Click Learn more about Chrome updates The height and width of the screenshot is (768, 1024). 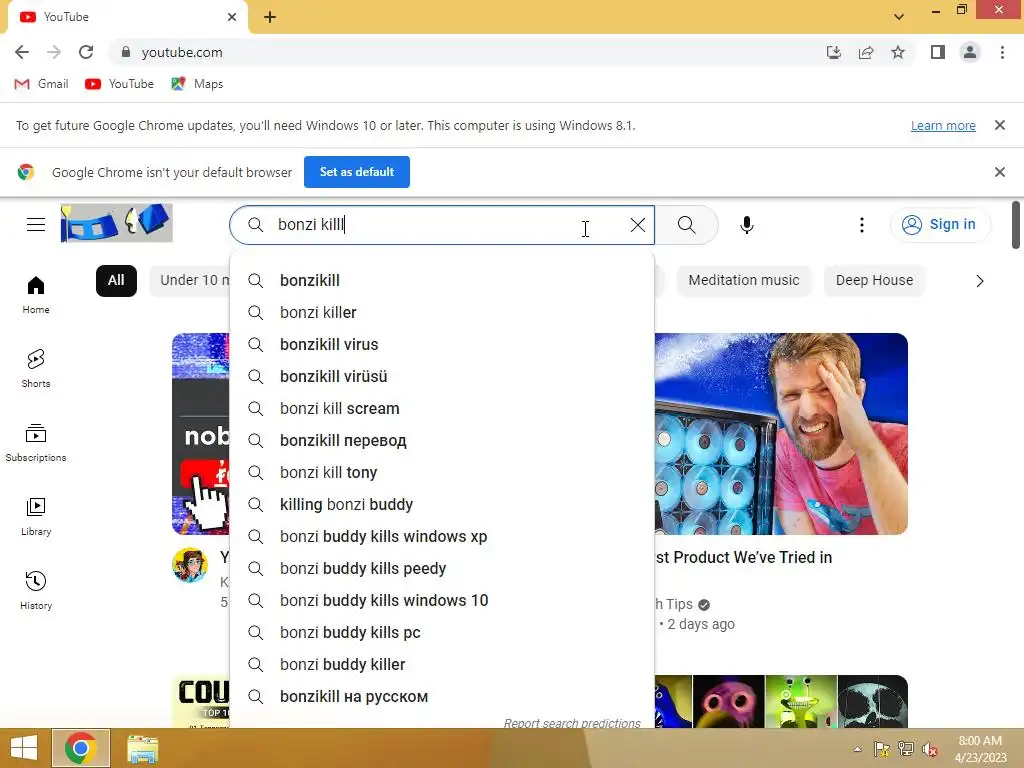pos(943,125)
